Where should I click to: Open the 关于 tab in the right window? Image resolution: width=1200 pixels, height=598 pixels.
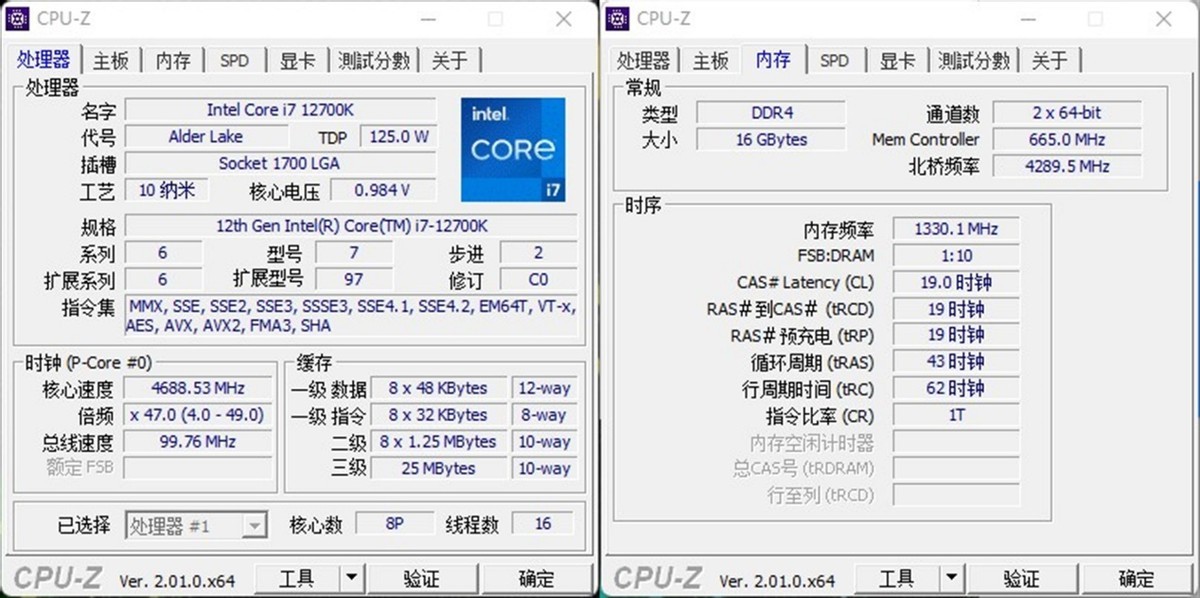tap(1050, 61)
